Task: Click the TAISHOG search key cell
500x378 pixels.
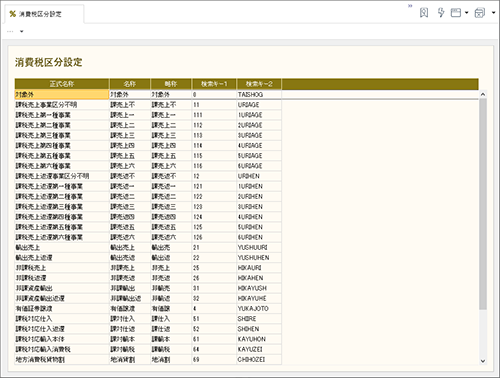Action: click(259, 95)
